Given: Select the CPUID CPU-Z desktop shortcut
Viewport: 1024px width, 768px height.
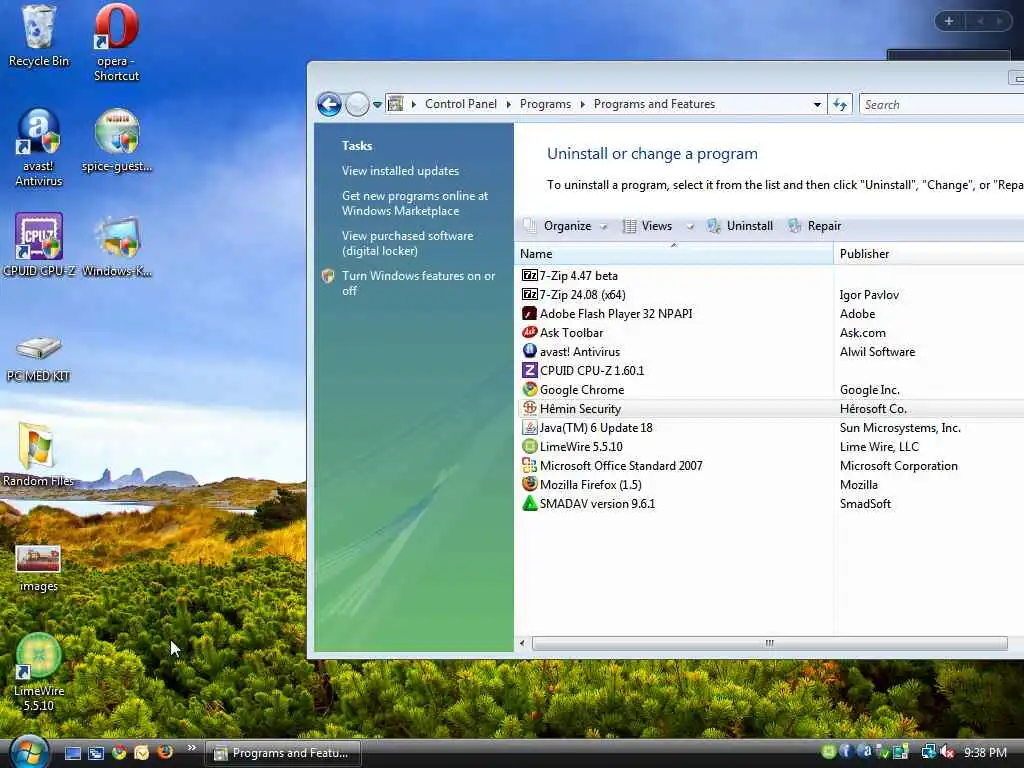Looking at the screenshot, I should click(39, 246).
